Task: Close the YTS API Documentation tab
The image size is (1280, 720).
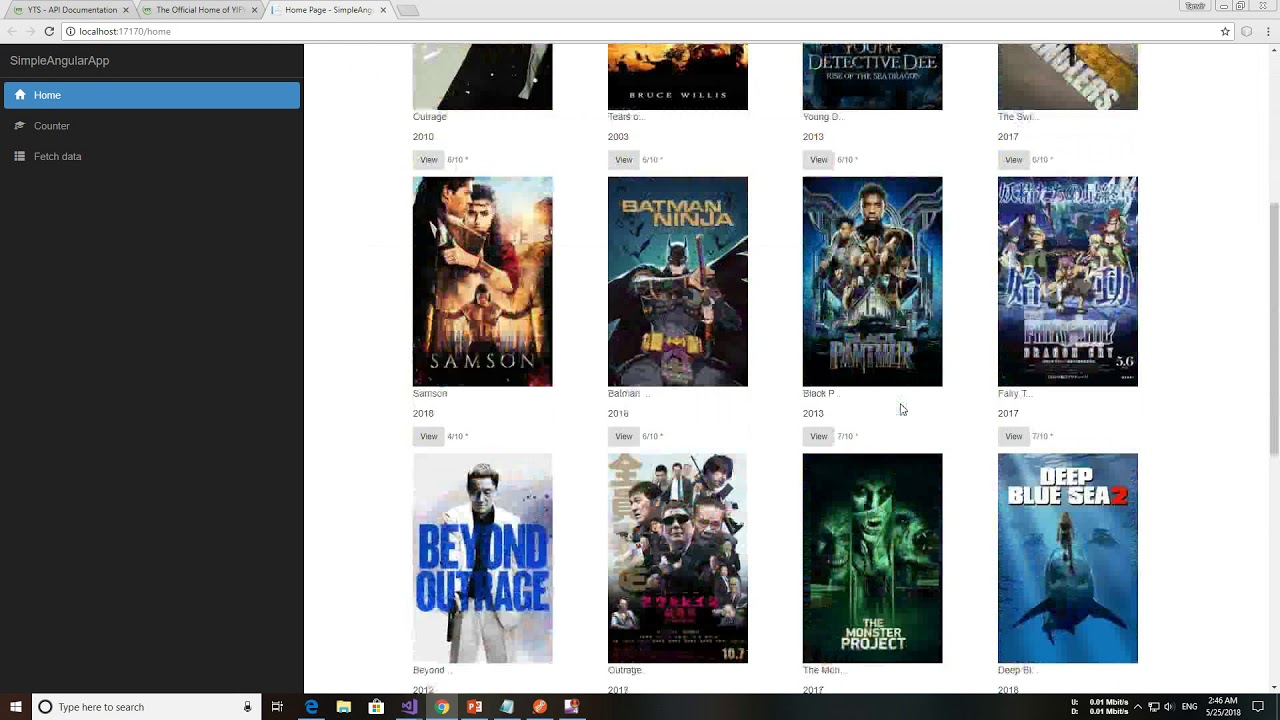Action: [126, 10]
